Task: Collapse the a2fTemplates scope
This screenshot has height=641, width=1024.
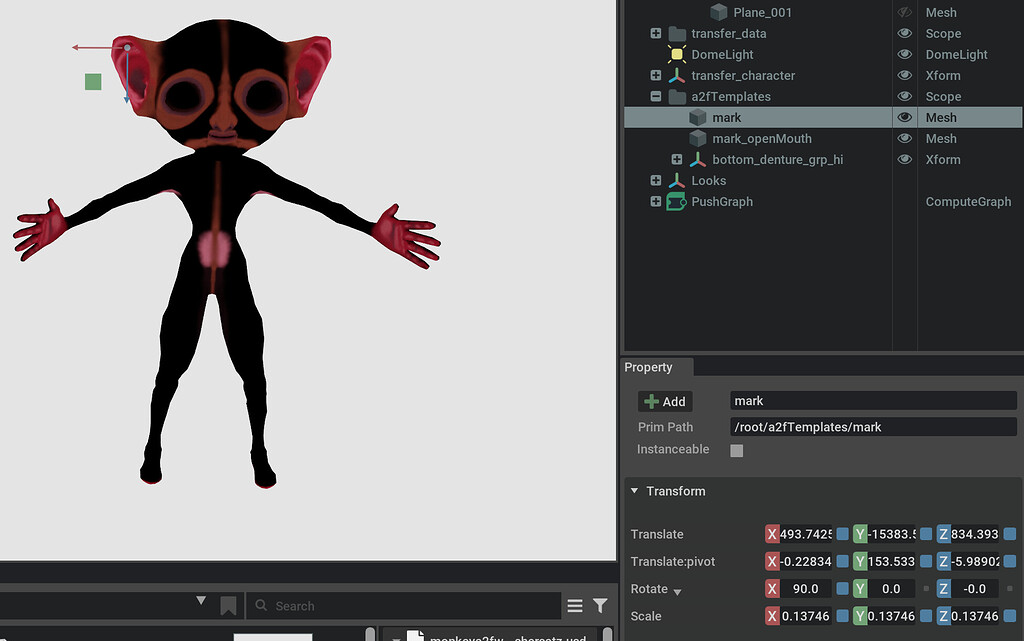Action: click(655, 96)
